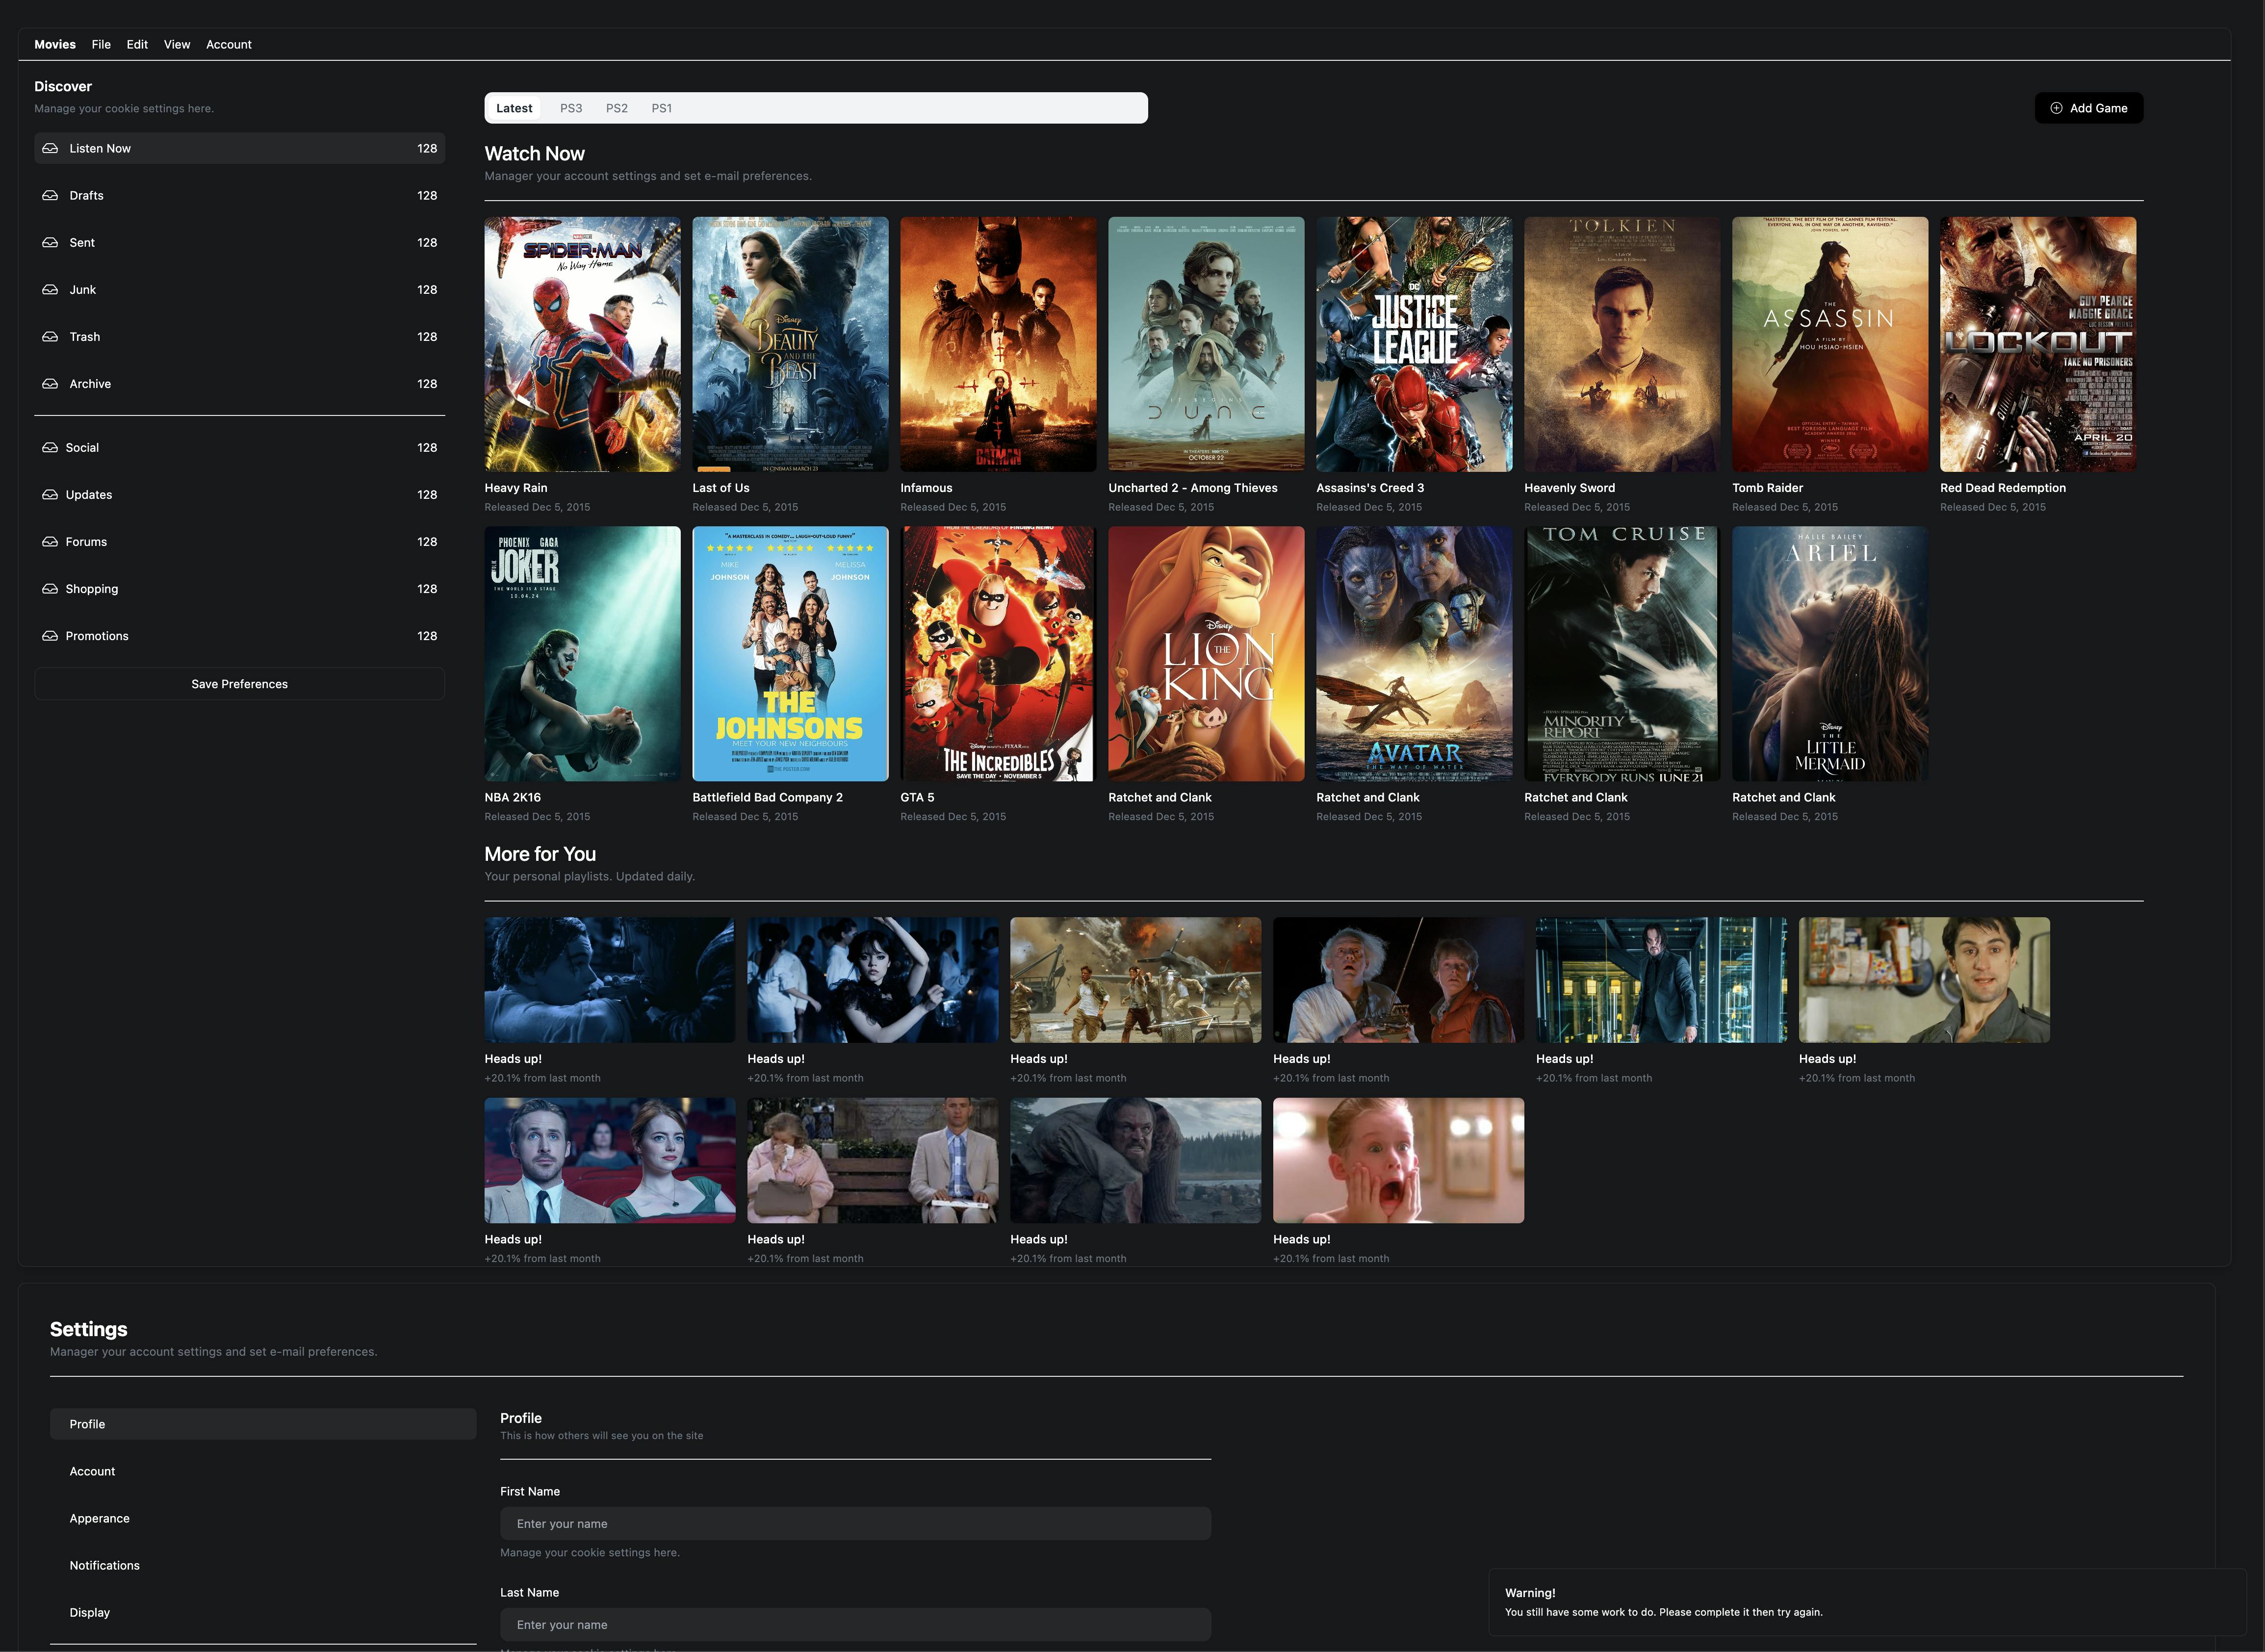
Task: Click the Save Preferences button
Action: (239, 684)
